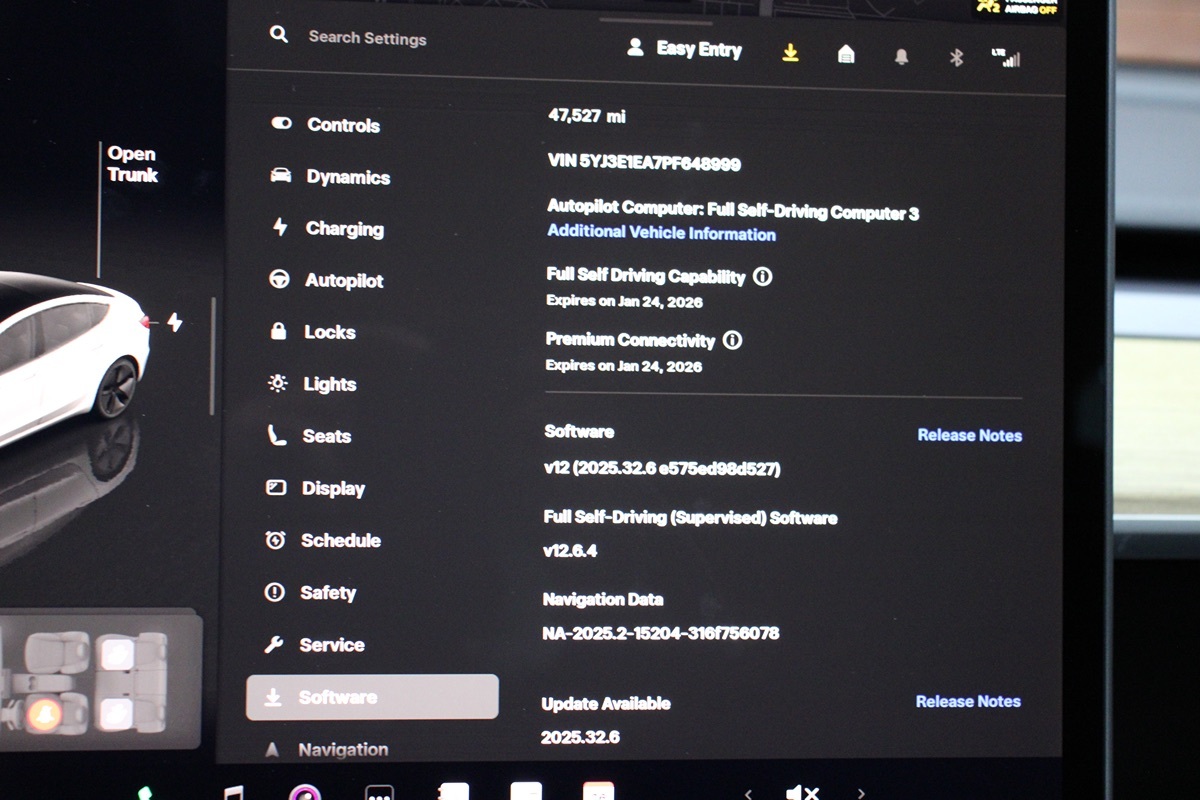Open the garage door HomeLink icon
The width and height of the screenshot is (1200, 800).
click(x=846, y=55)
